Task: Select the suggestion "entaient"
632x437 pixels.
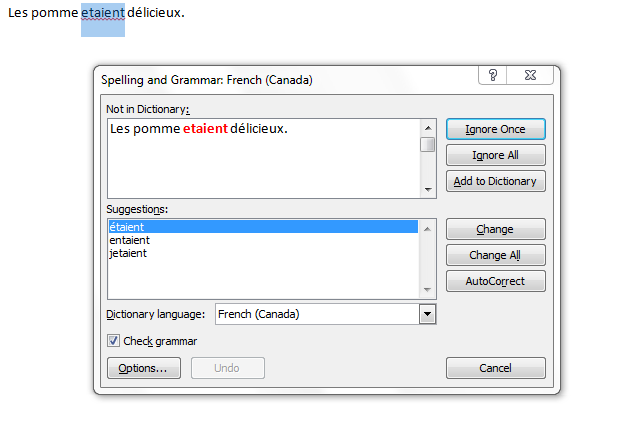Action: (129, 241)
